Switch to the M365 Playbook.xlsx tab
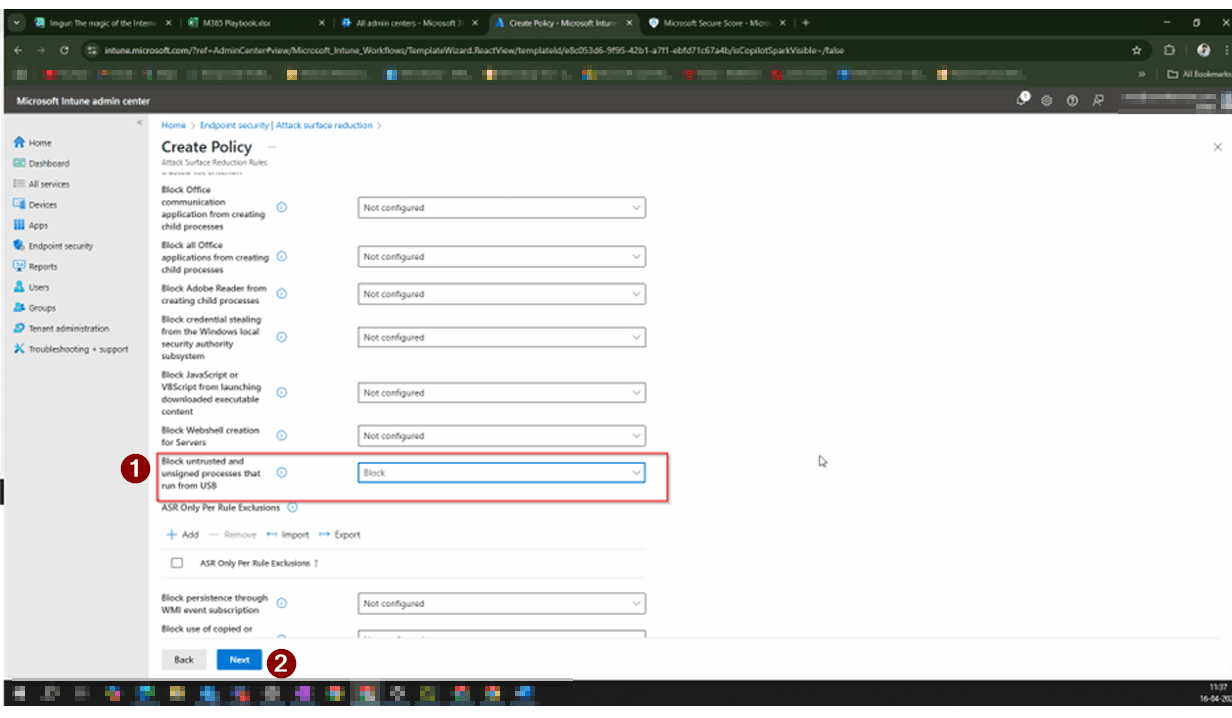 click(255, 22)
